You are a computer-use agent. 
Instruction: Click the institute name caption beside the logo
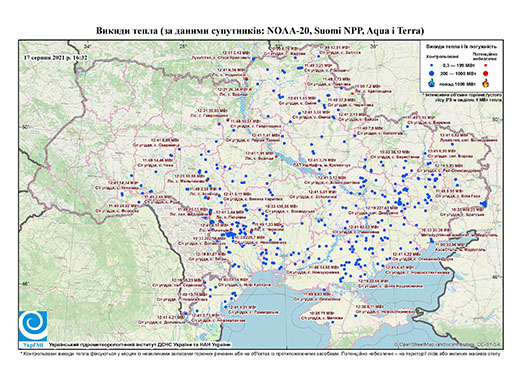pos(139,344)
